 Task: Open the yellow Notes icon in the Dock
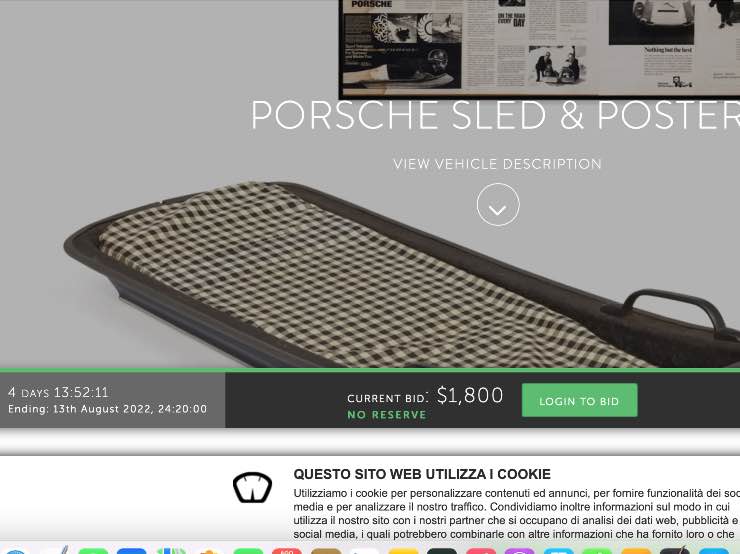(x=403, y=550)
